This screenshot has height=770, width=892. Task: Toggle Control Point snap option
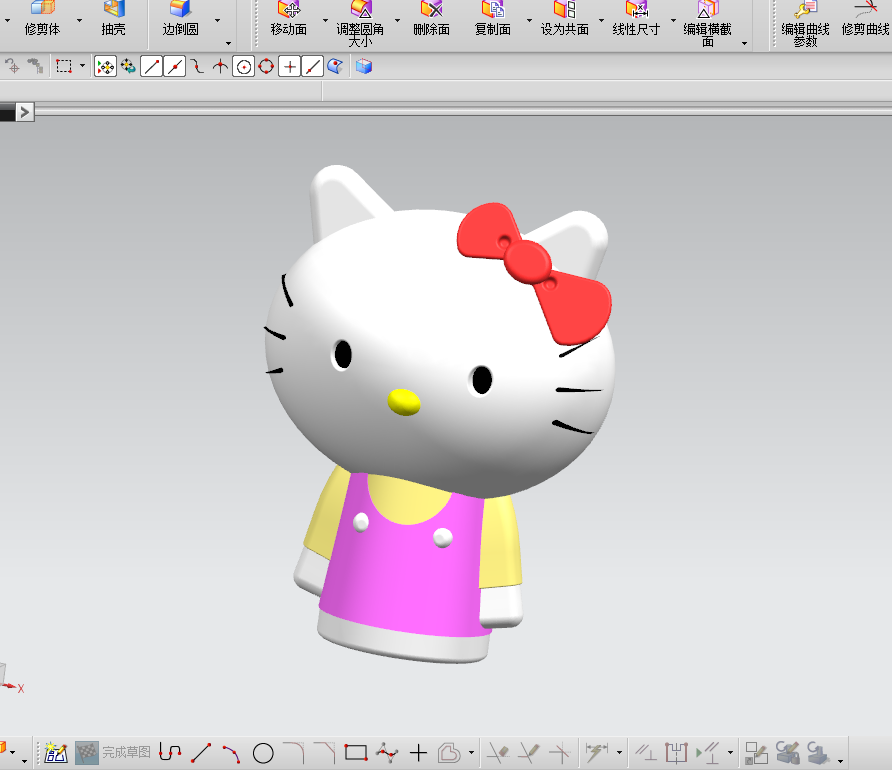pos(197,67)
